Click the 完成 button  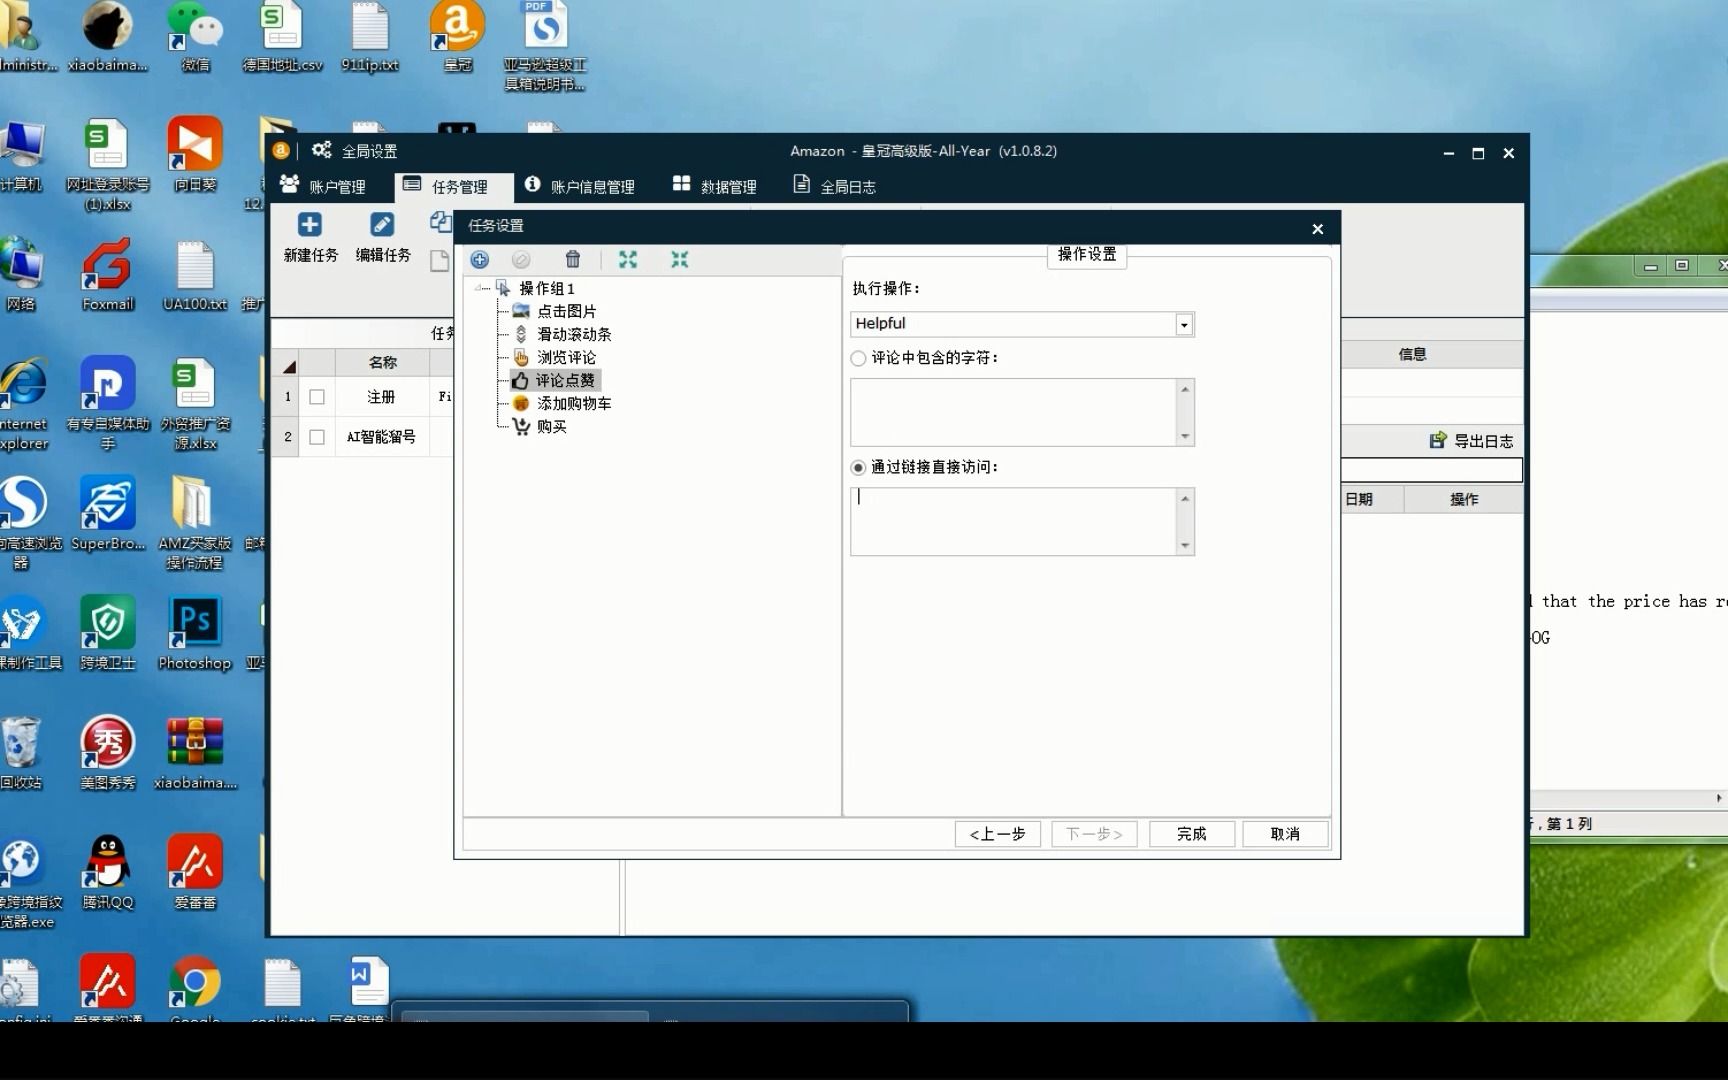click(x=1191, y=834)
